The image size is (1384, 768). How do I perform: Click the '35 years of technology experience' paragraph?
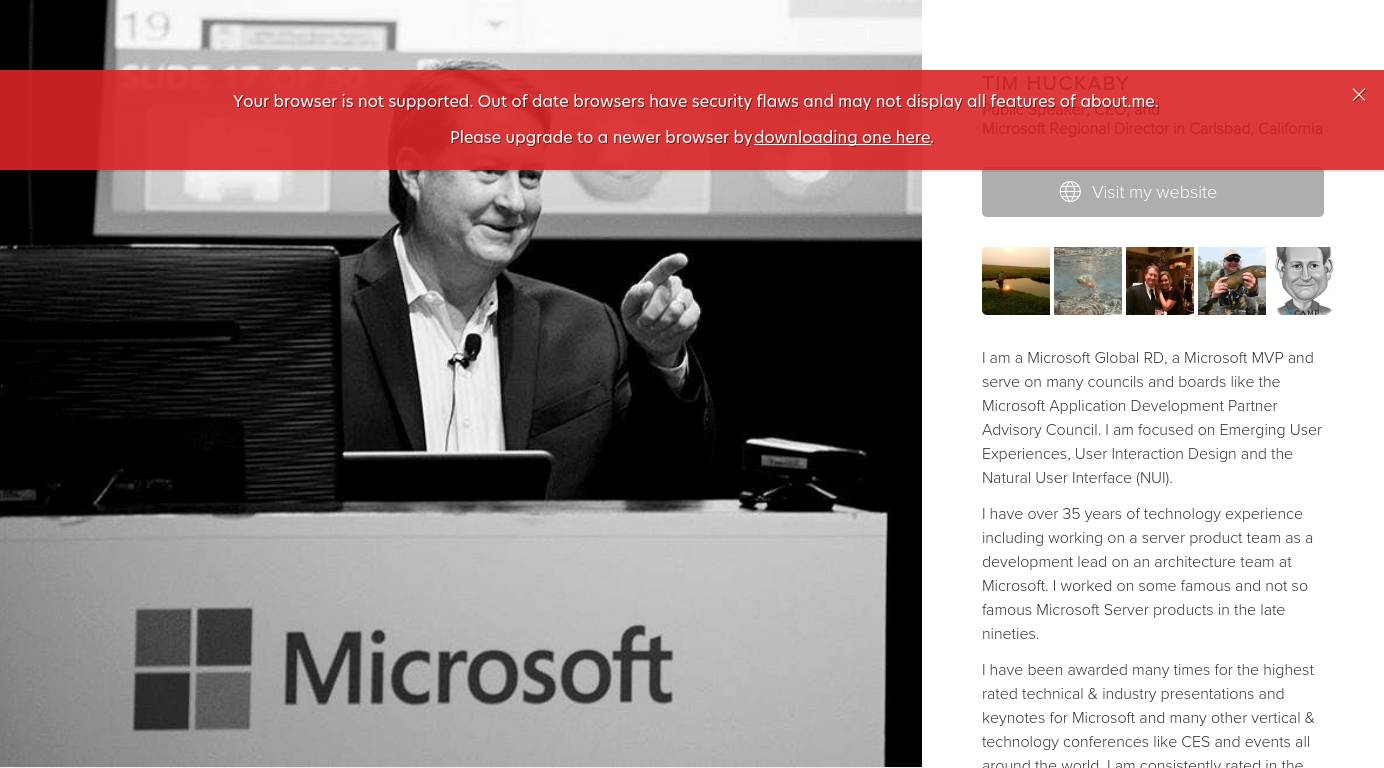coord(1148,574)
